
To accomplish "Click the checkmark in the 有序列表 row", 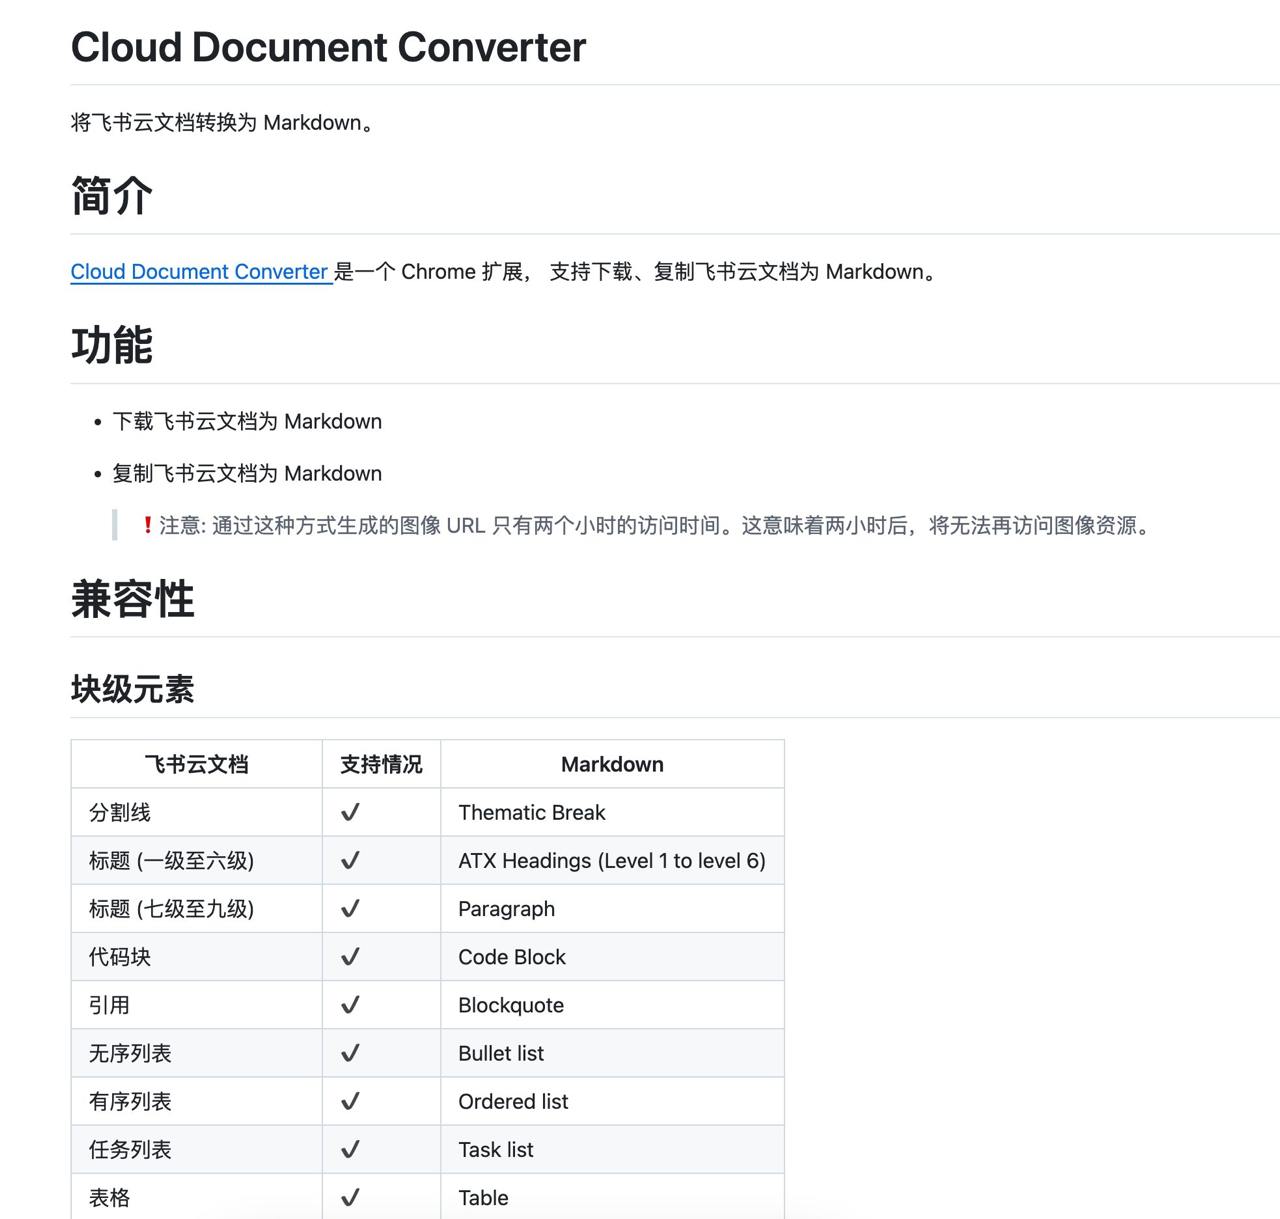I will tap(350, 1101).
